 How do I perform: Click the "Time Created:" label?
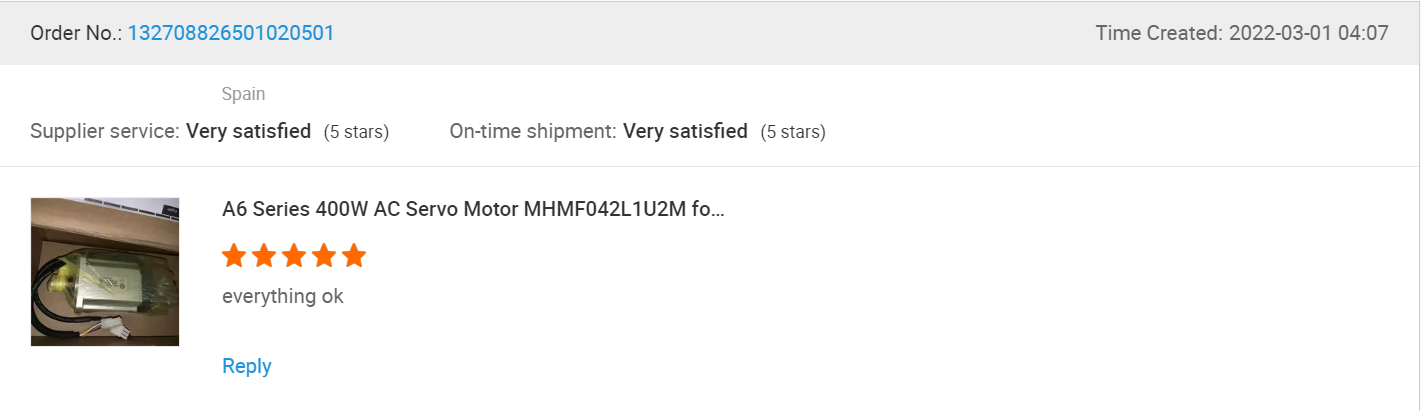pyautogui.click(x=1158, y=33)
